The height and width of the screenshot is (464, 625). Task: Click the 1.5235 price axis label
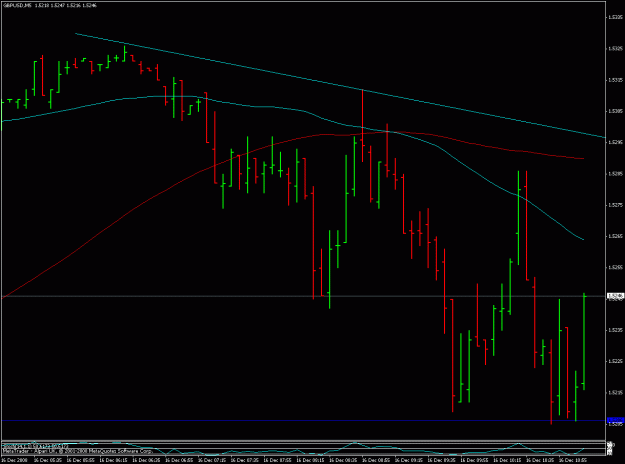(x=616, y=330)
